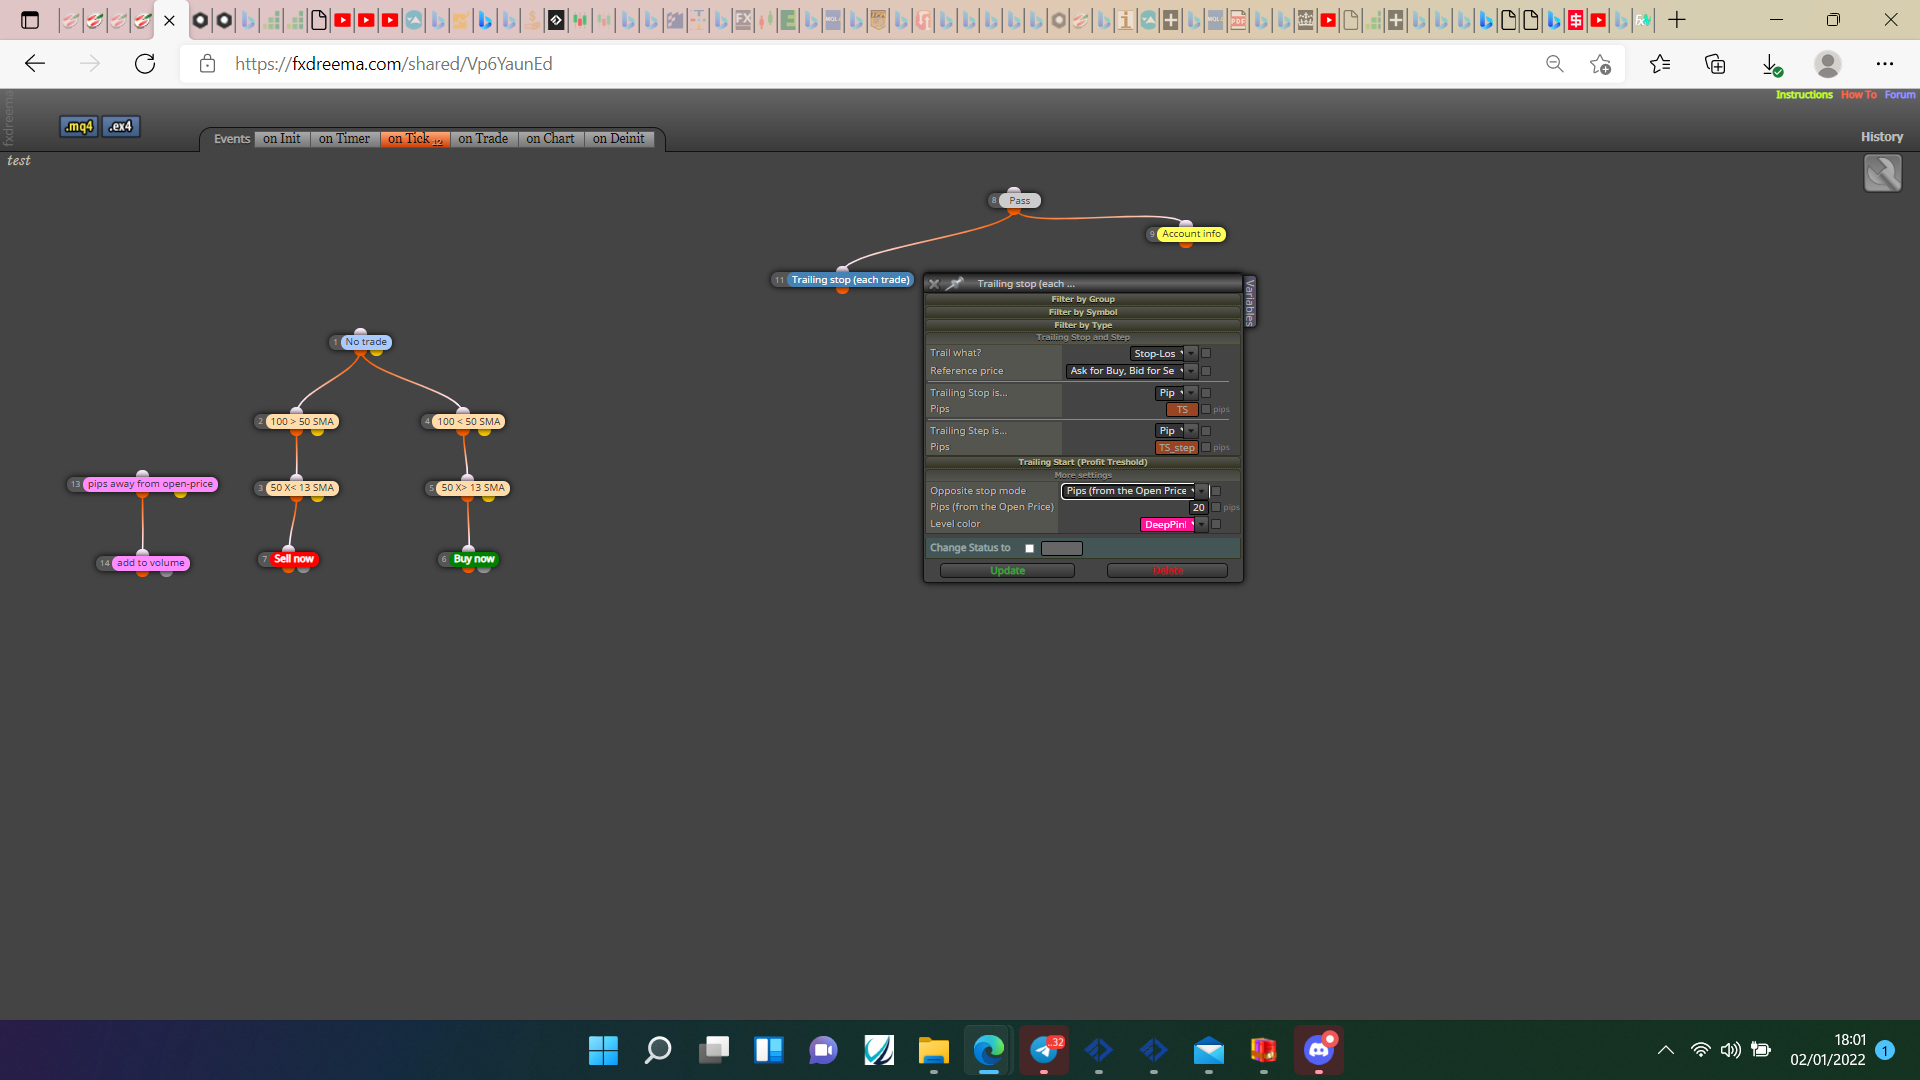Switch to the on Chart tab
Image resolution: width=1920 pixels, height=1080 pixels.
coord(550,139)
